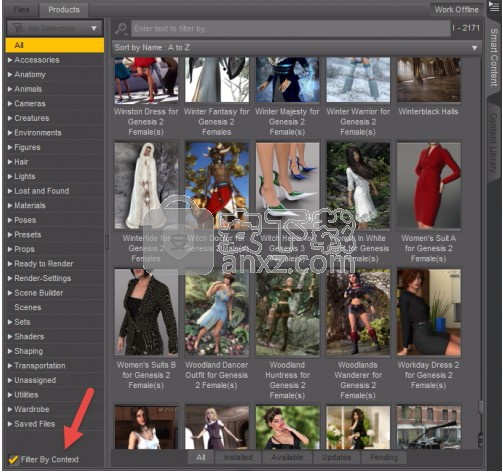Select the Sets category

pos(55,322)
